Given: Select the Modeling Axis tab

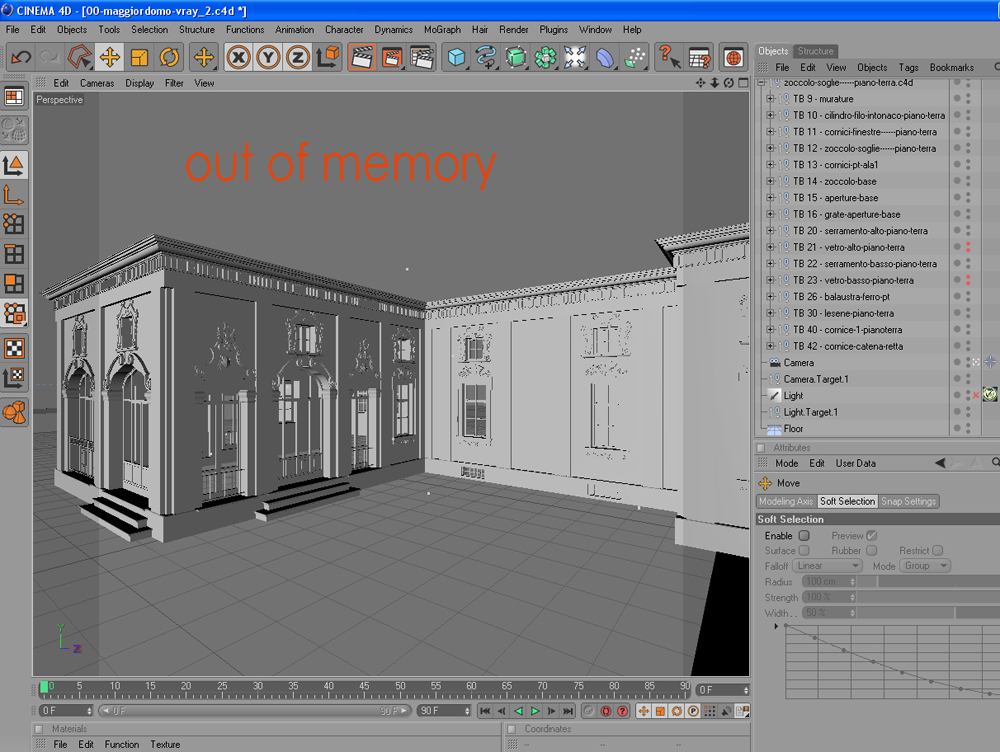Looking at the screenshot, I should click(786, 501).
